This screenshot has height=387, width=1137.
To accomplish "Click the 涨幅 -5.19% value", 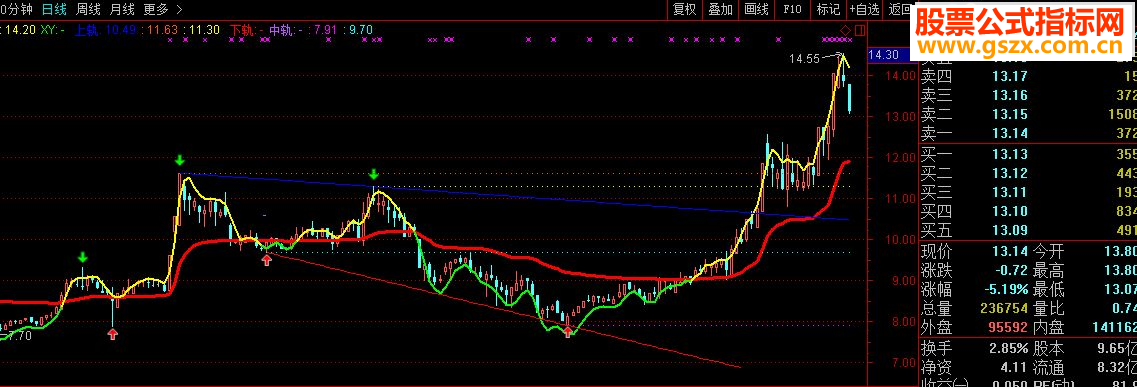I will [x=1005, y=290].
